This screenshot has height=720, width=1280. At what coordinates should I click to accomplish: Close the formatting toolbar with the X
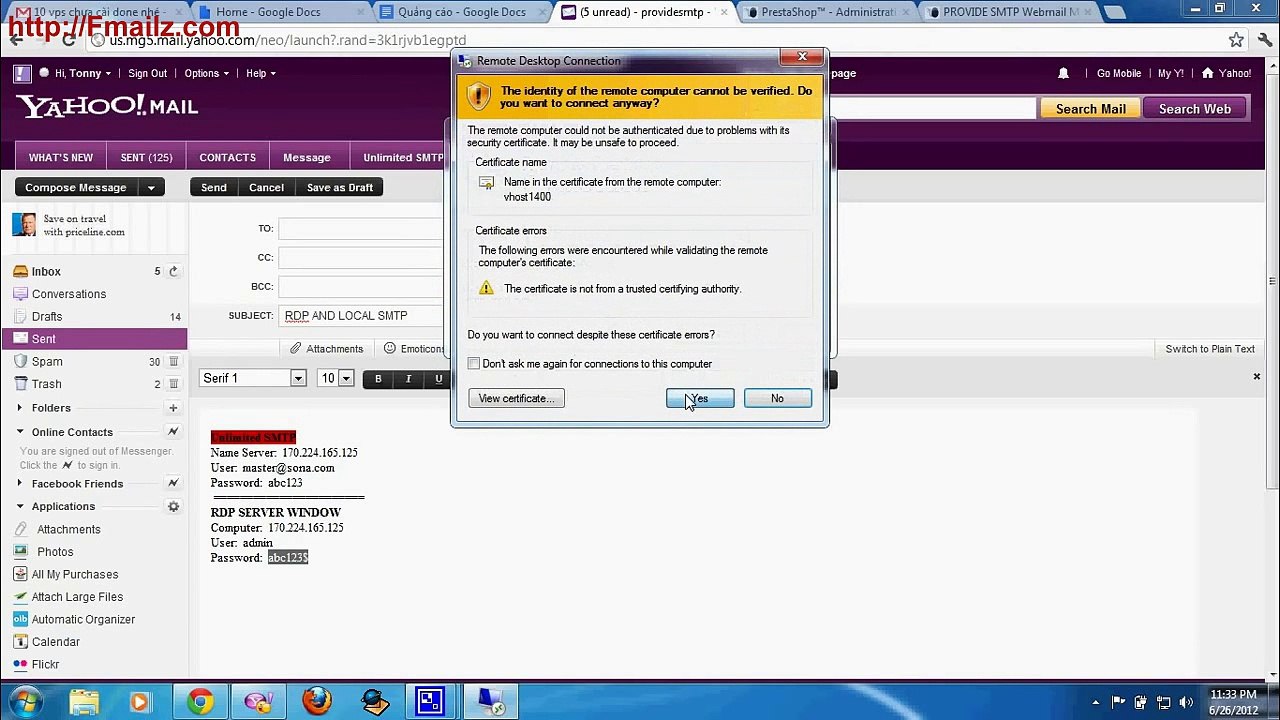tap(1257, 377)
